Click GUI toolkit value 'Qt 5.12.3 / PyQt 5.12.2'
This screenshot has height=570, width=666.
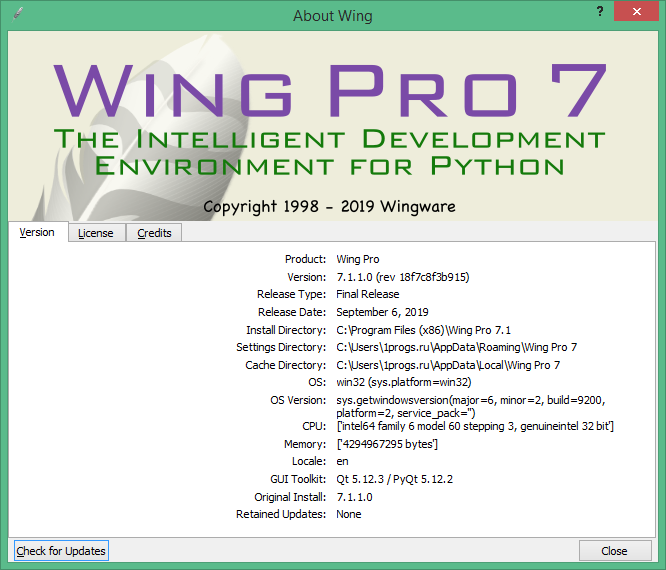pos(395,479)
